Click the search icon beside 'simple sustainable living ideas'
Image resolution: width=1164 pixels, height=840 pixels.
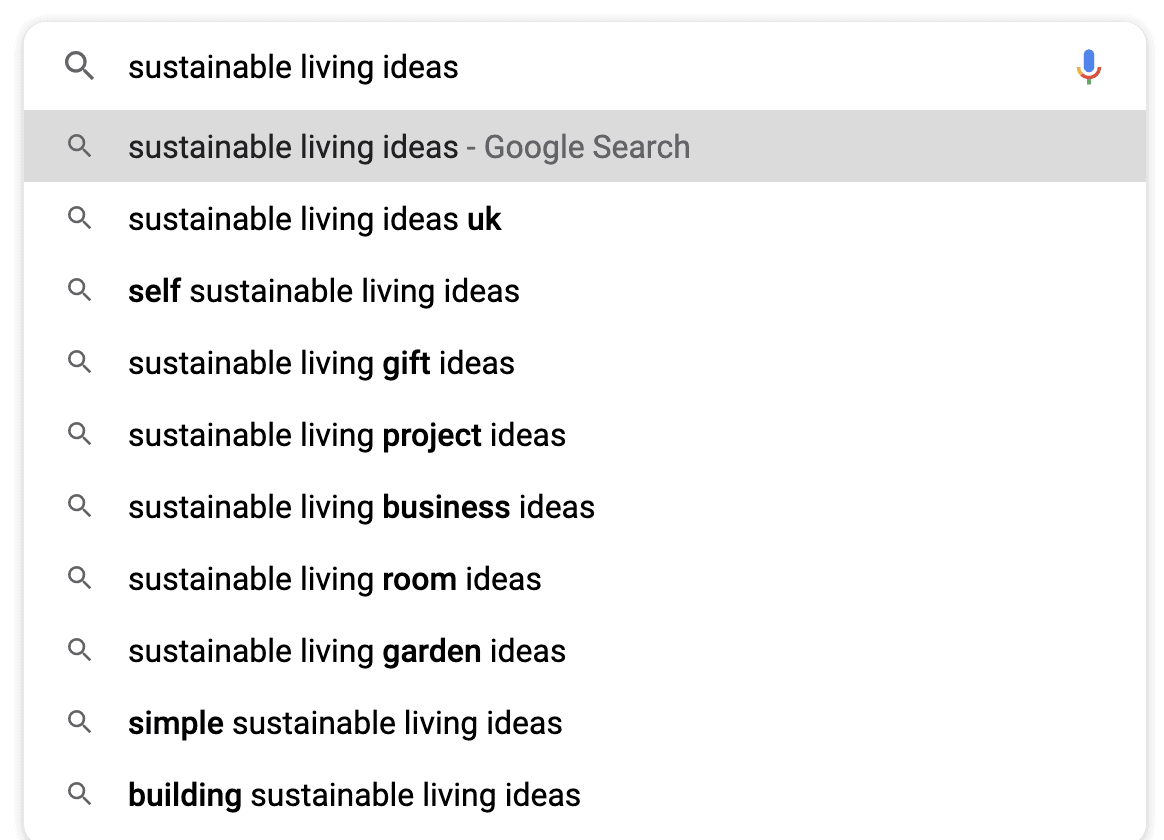tap(80, 723)
